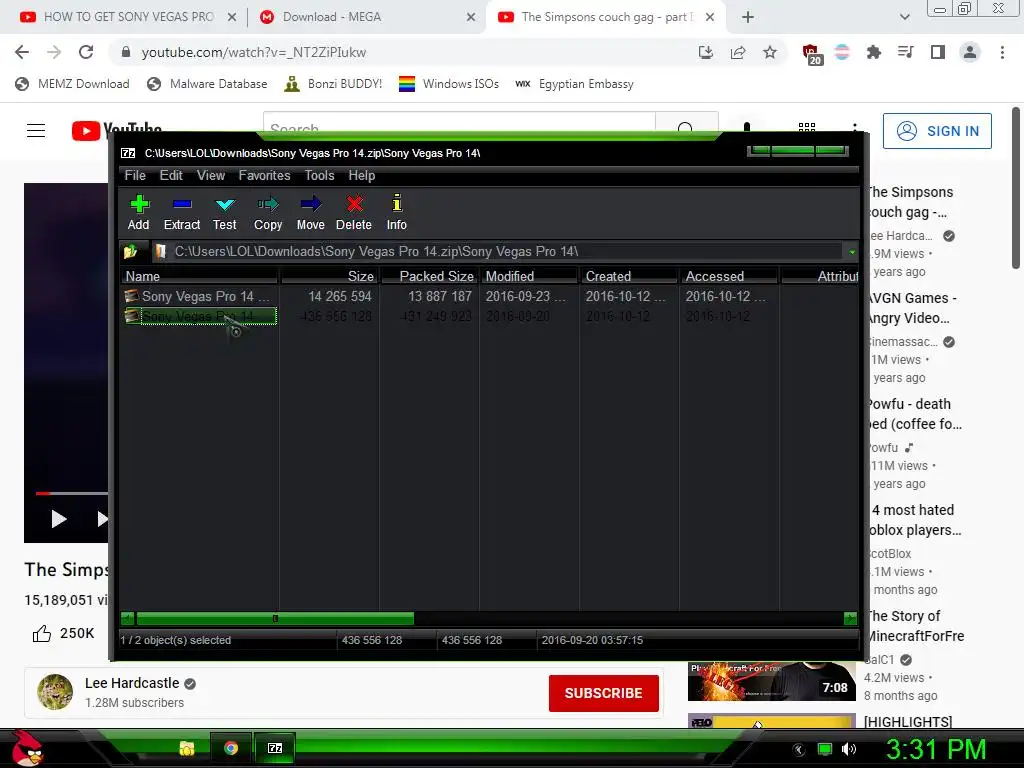This screenshot has height=768, width=1024.
Task: Open the Tools menu in 7-Zip
Action: (x=319, y=176)
